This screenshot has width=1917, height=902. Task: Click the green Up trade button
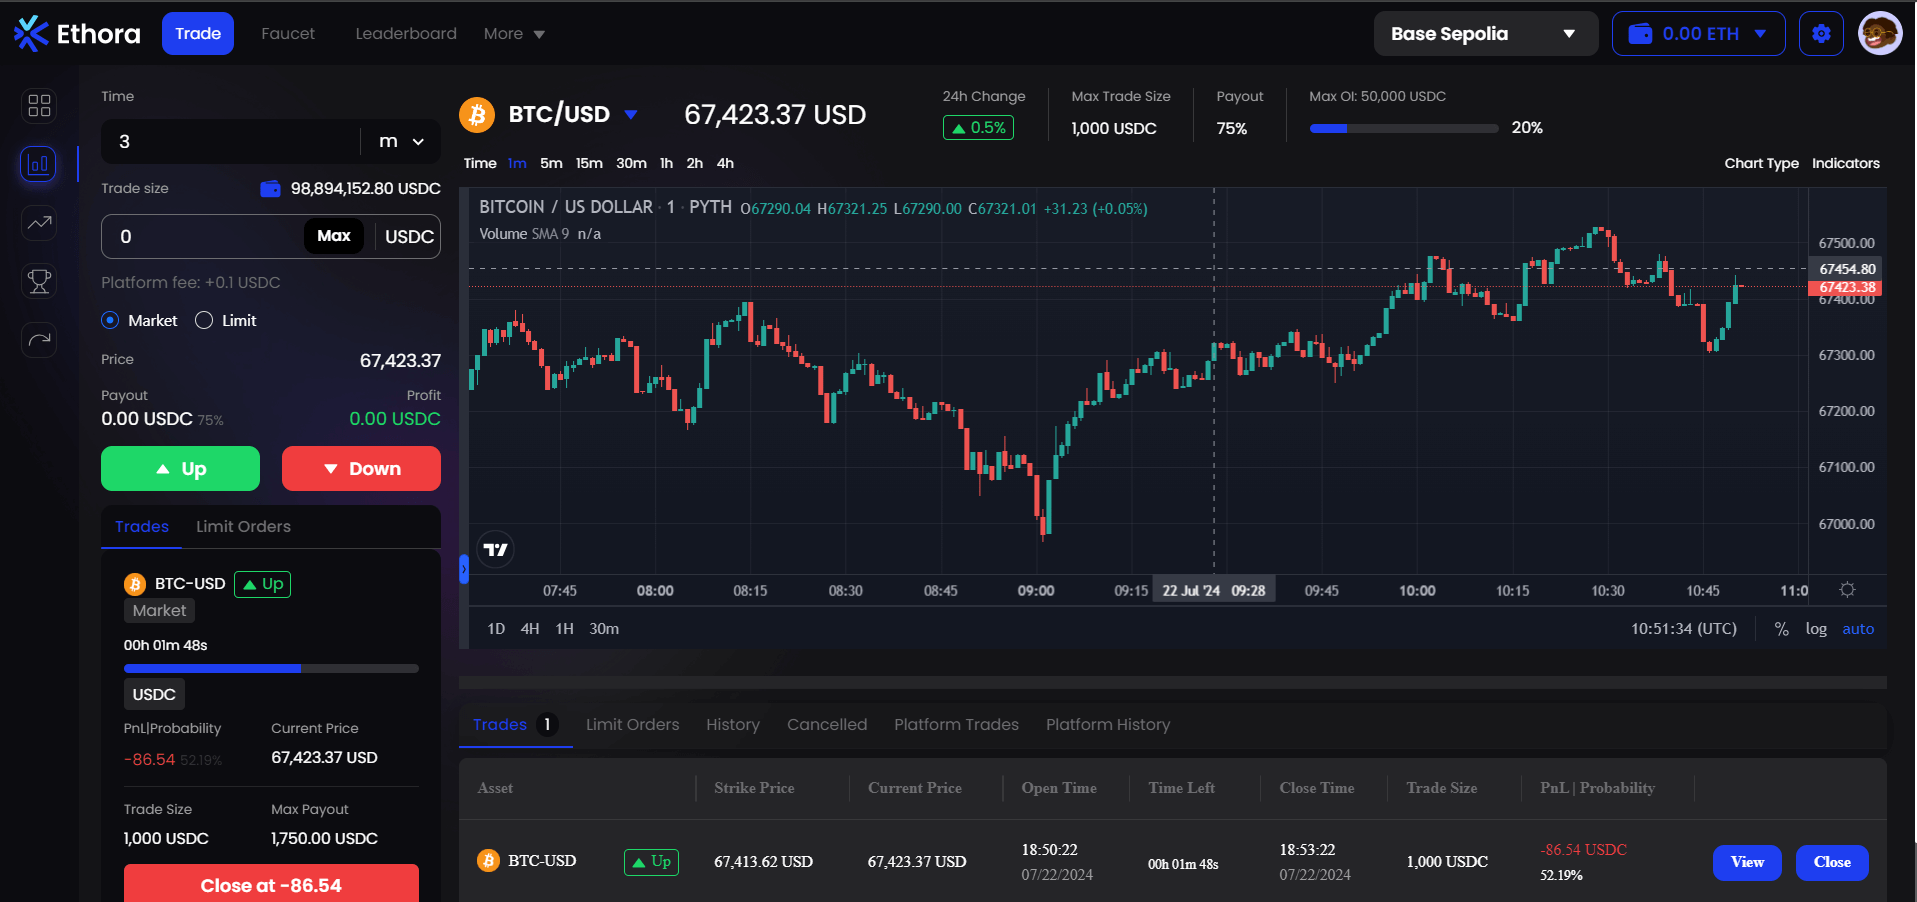(x=180, y=469)
